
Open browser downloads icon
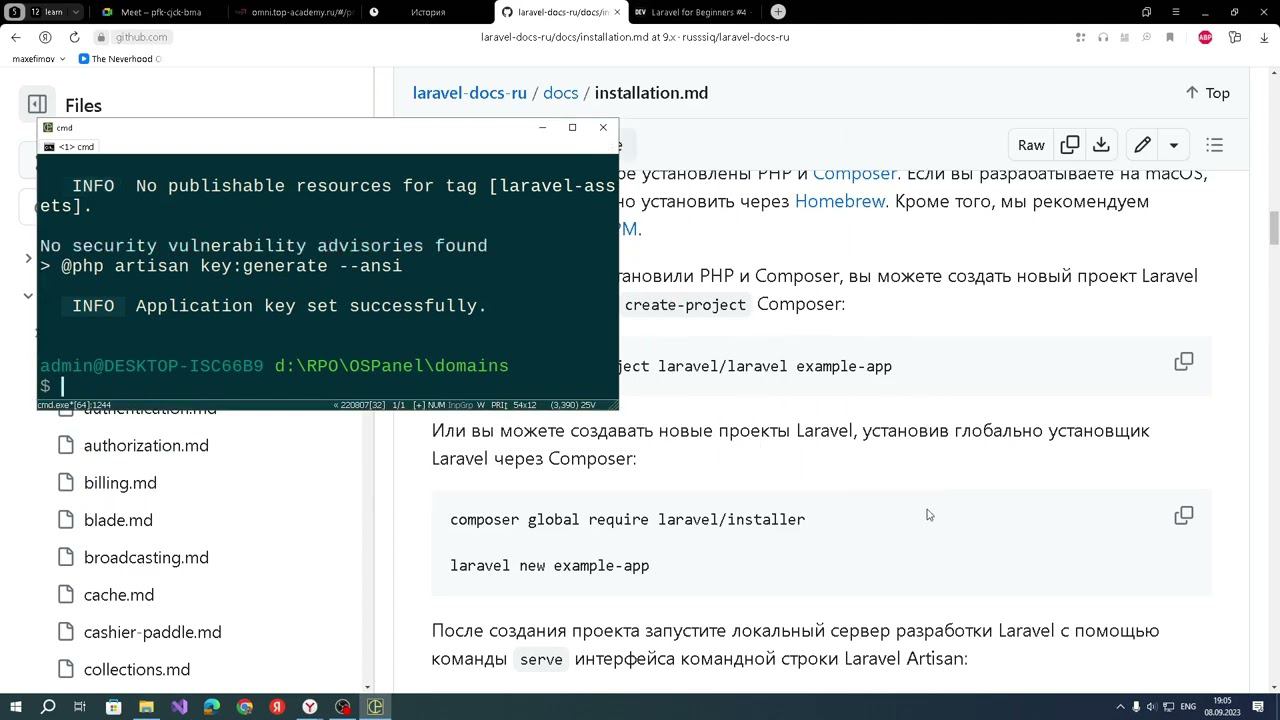tap(1262, 37)
